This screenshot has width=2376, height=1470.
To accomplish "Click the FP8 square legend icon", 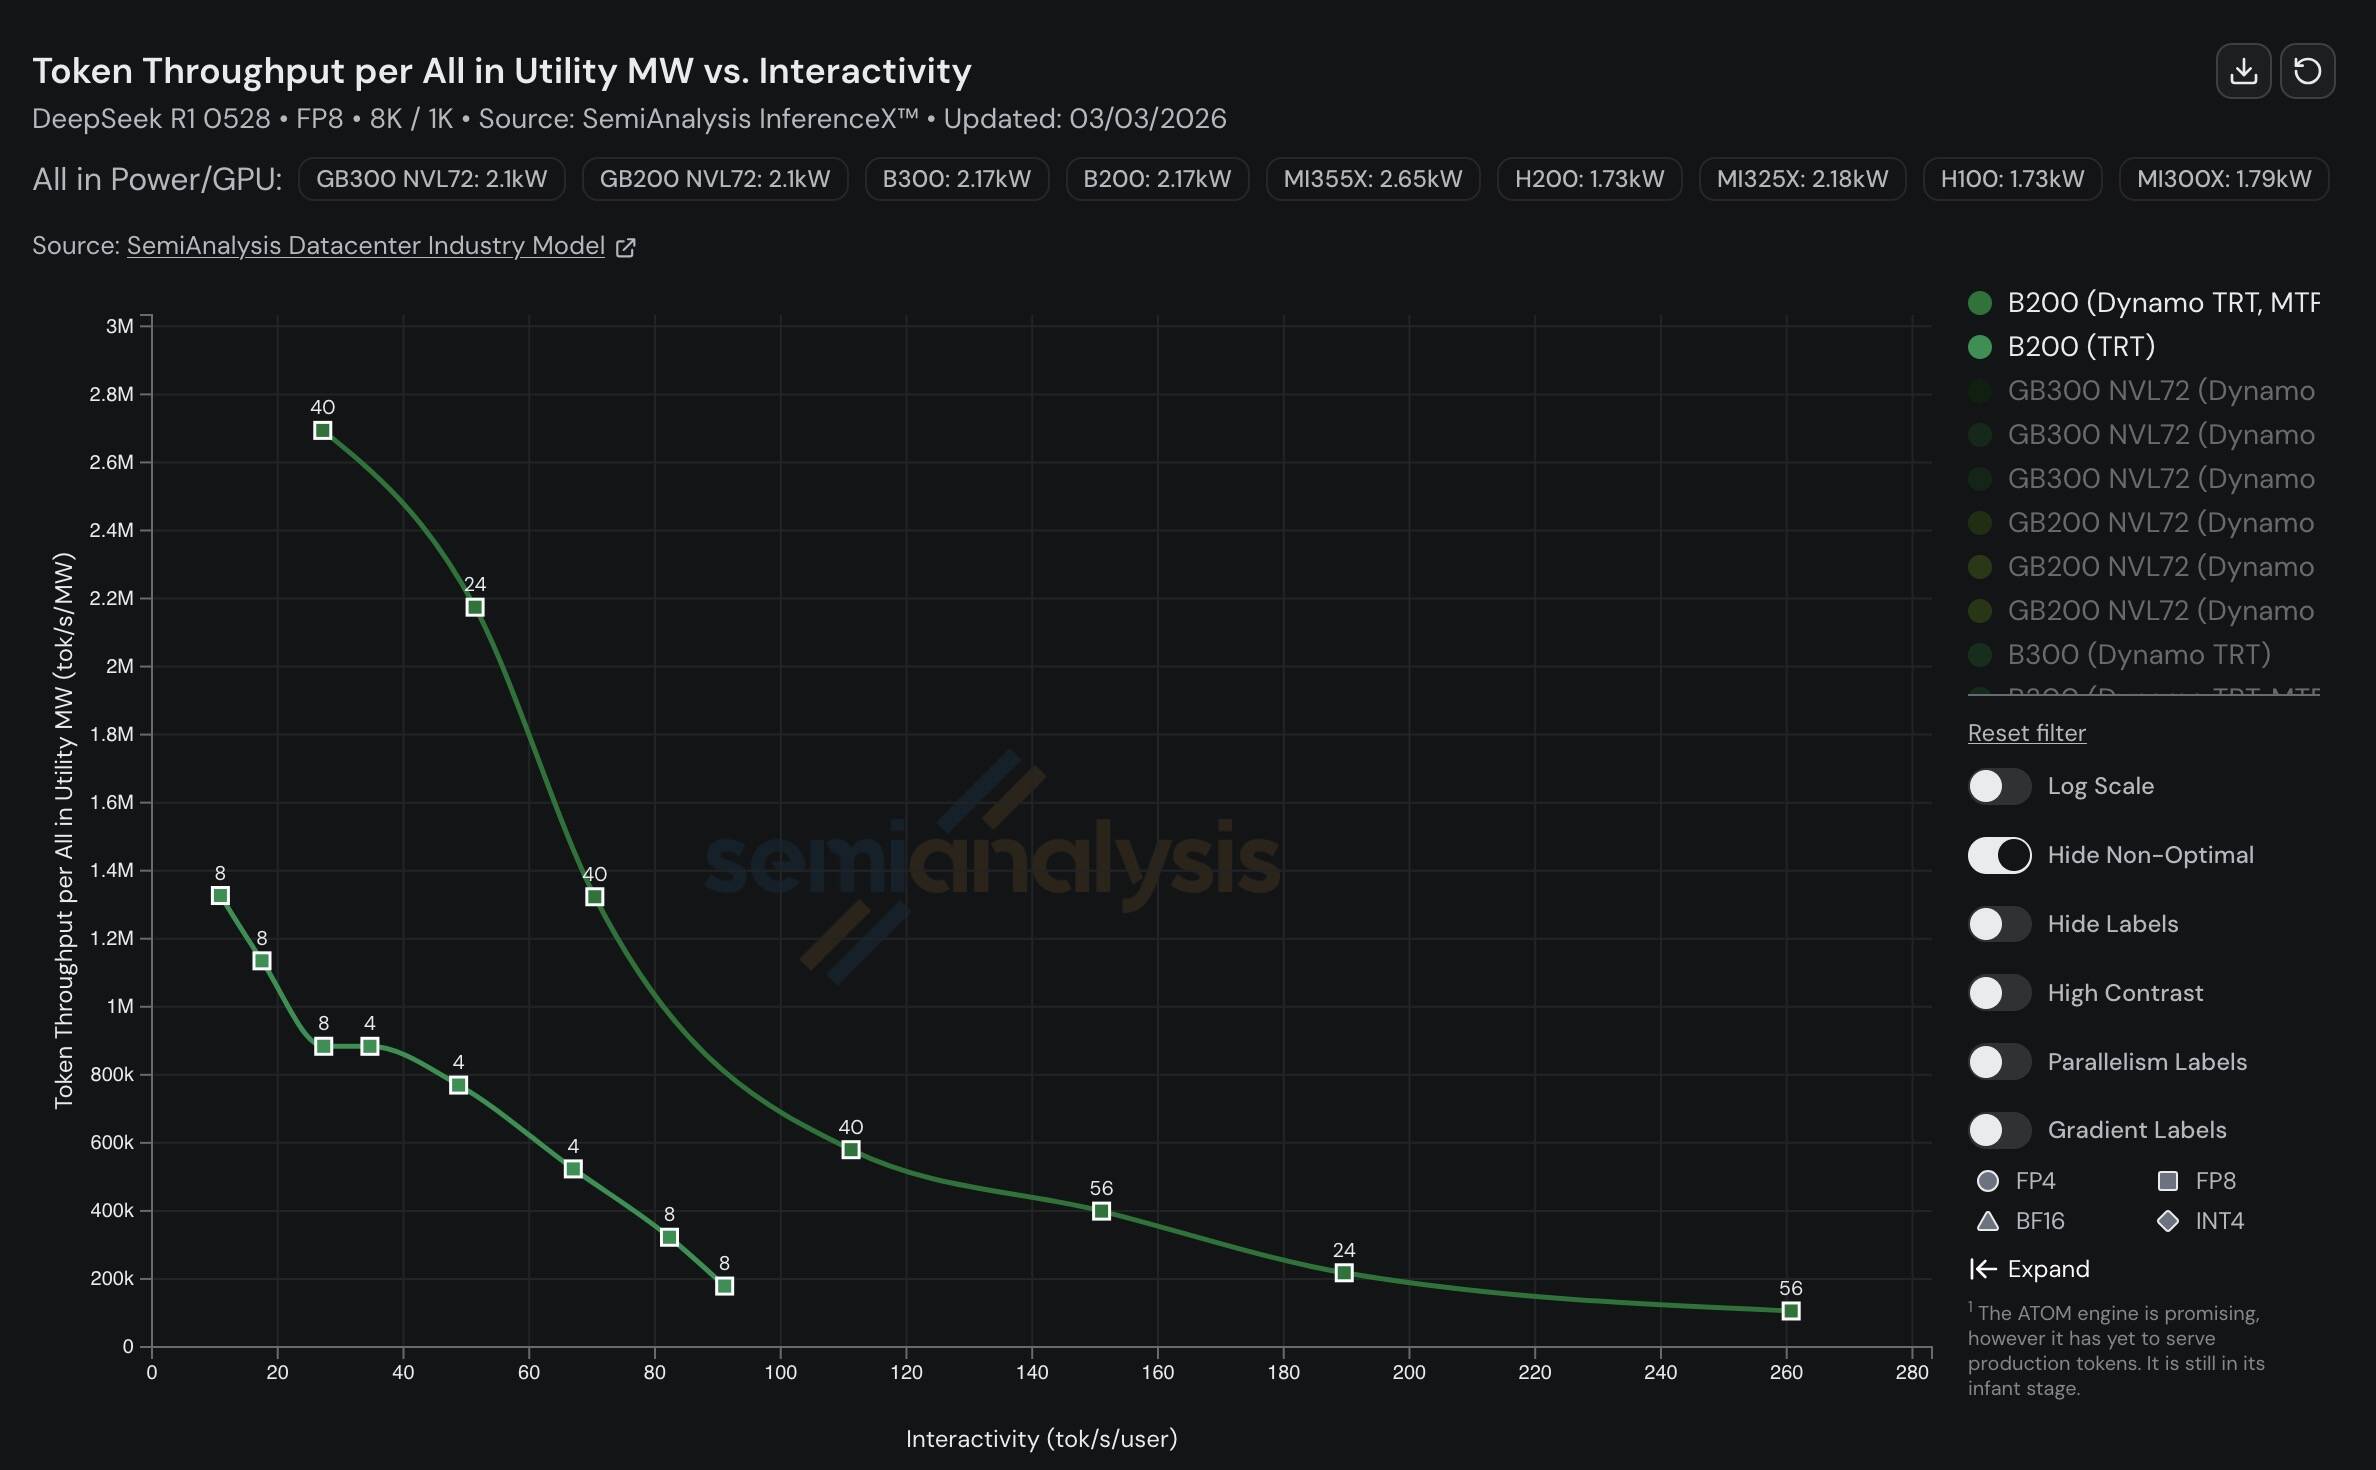I will [2168, 1181].
